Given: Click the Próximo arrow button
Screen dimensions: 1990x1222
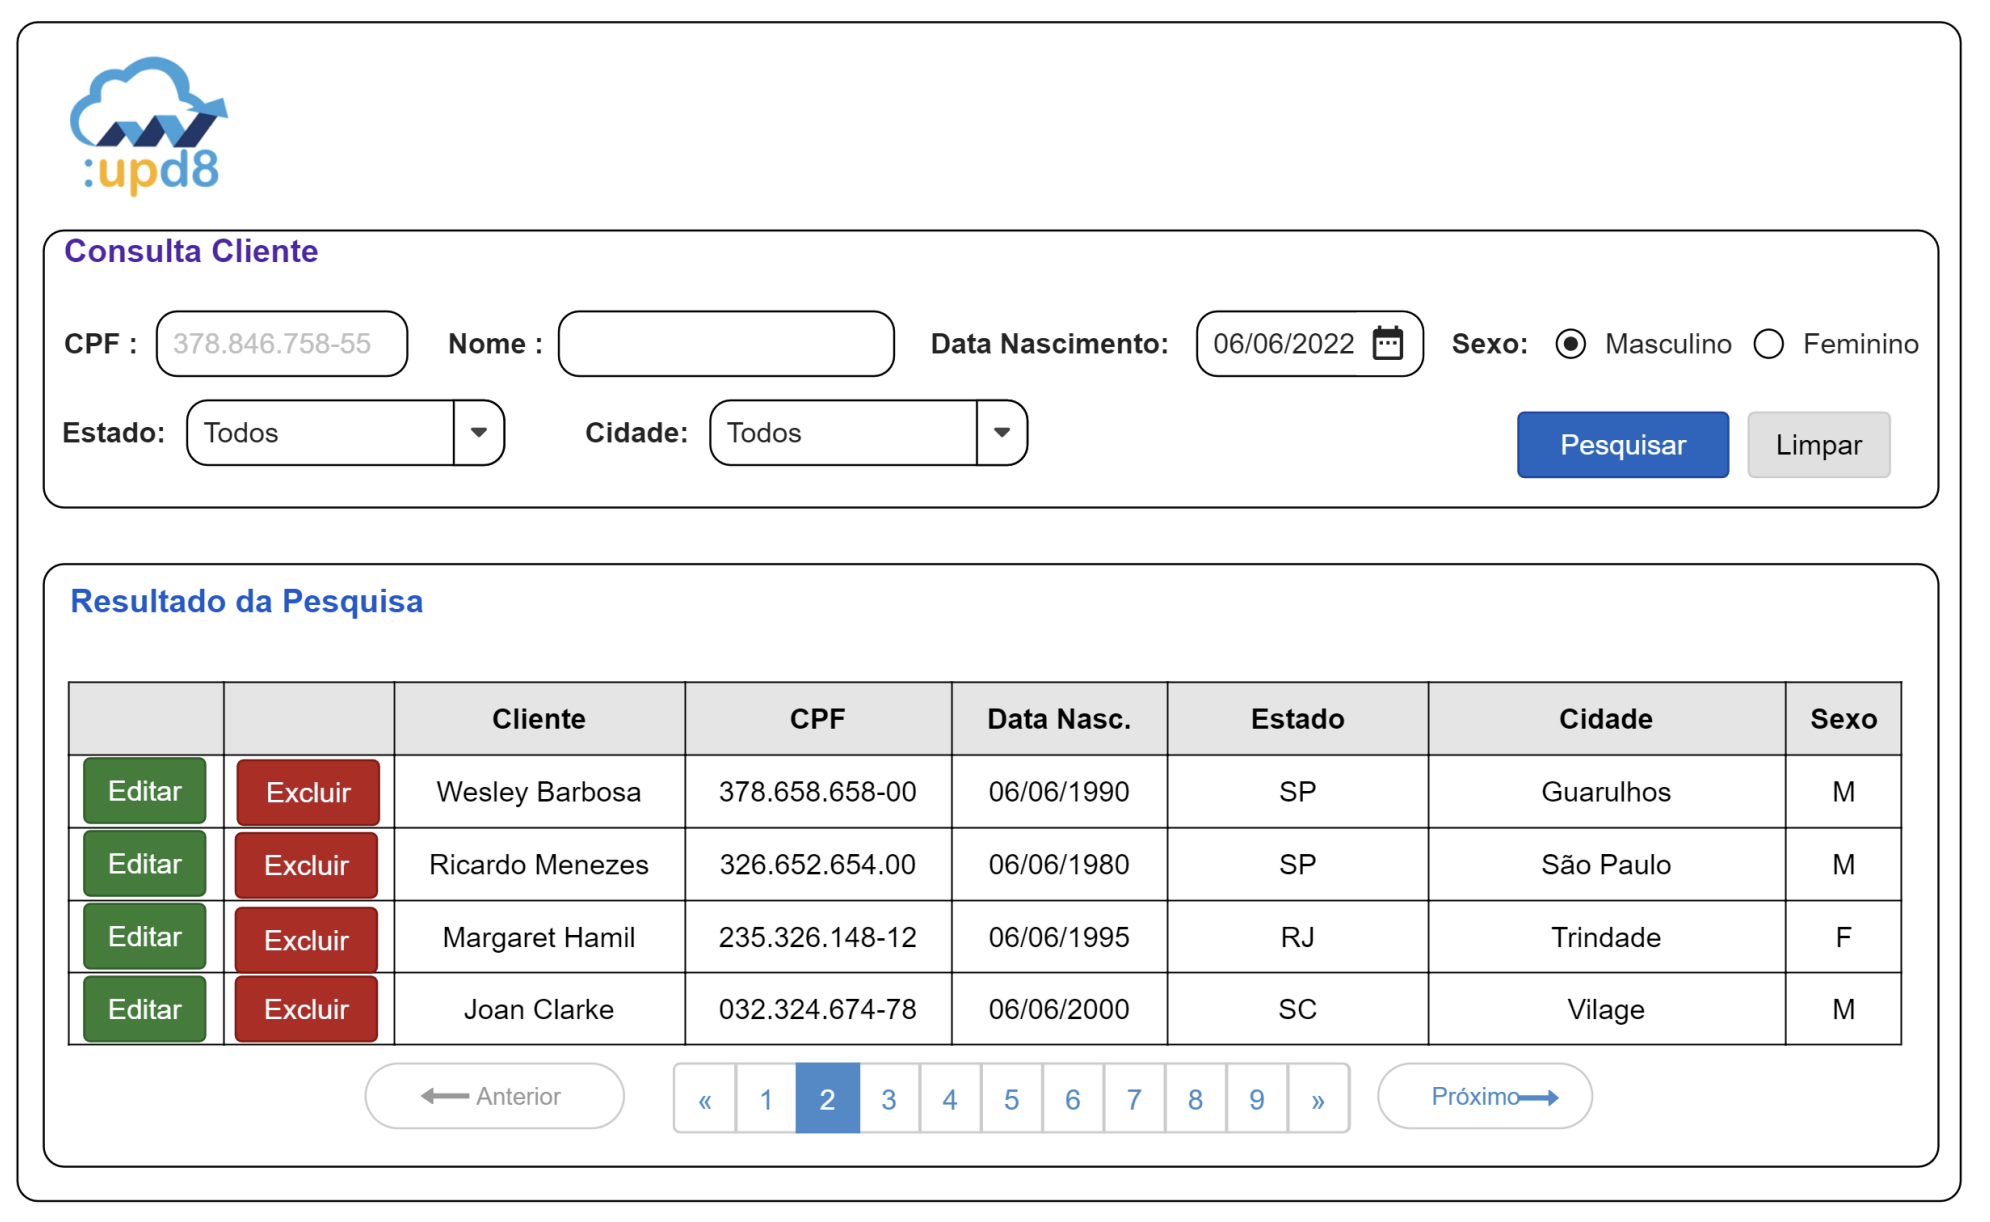Looking at the screenshot, I should click(x=1484, y=1097).
